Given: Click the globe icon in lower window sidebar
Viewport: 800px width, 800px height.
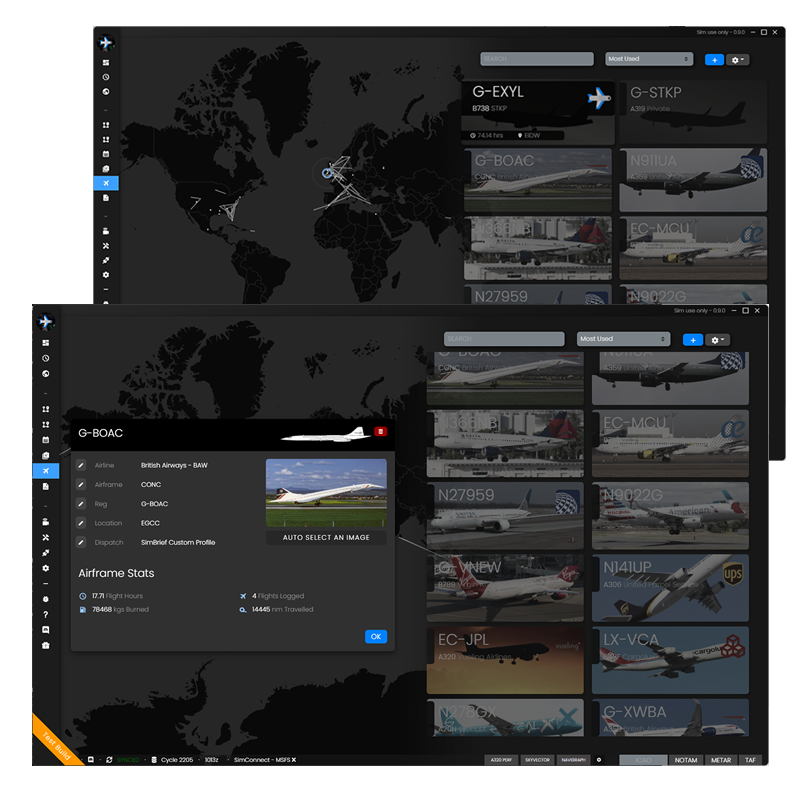Looking at the screenshot, I should pyautogui.click(x=46, y=374).
